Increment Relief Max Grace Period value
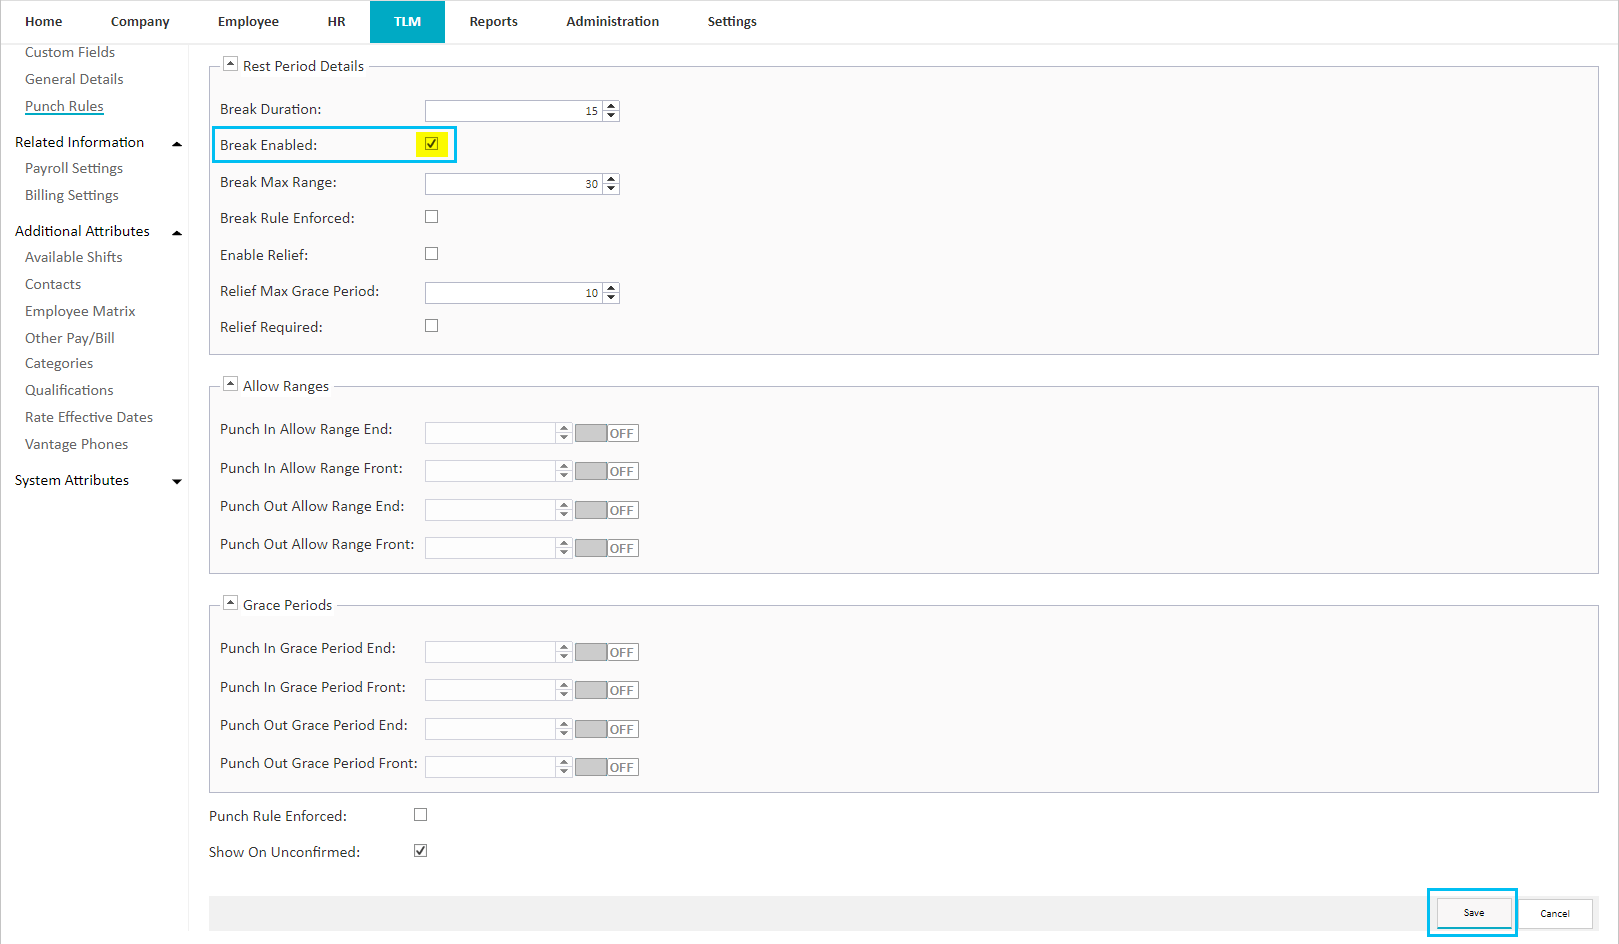The image size is (1619, 944). 610,287
